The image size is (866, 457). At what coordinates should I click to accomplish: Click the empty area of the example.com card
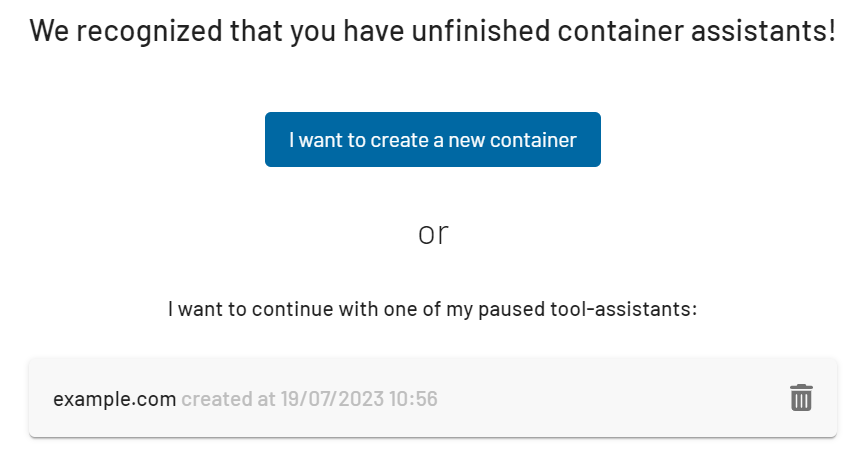click(x=608, y=398)
